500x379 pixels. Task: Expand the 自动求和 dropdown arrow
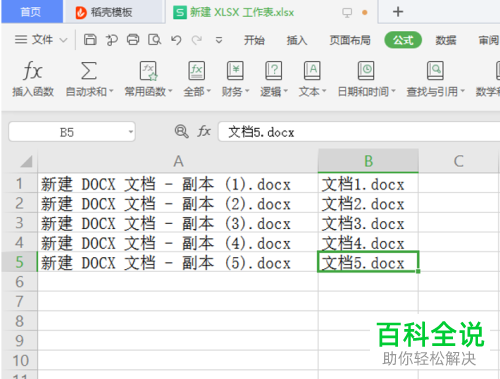pos(111,91)
